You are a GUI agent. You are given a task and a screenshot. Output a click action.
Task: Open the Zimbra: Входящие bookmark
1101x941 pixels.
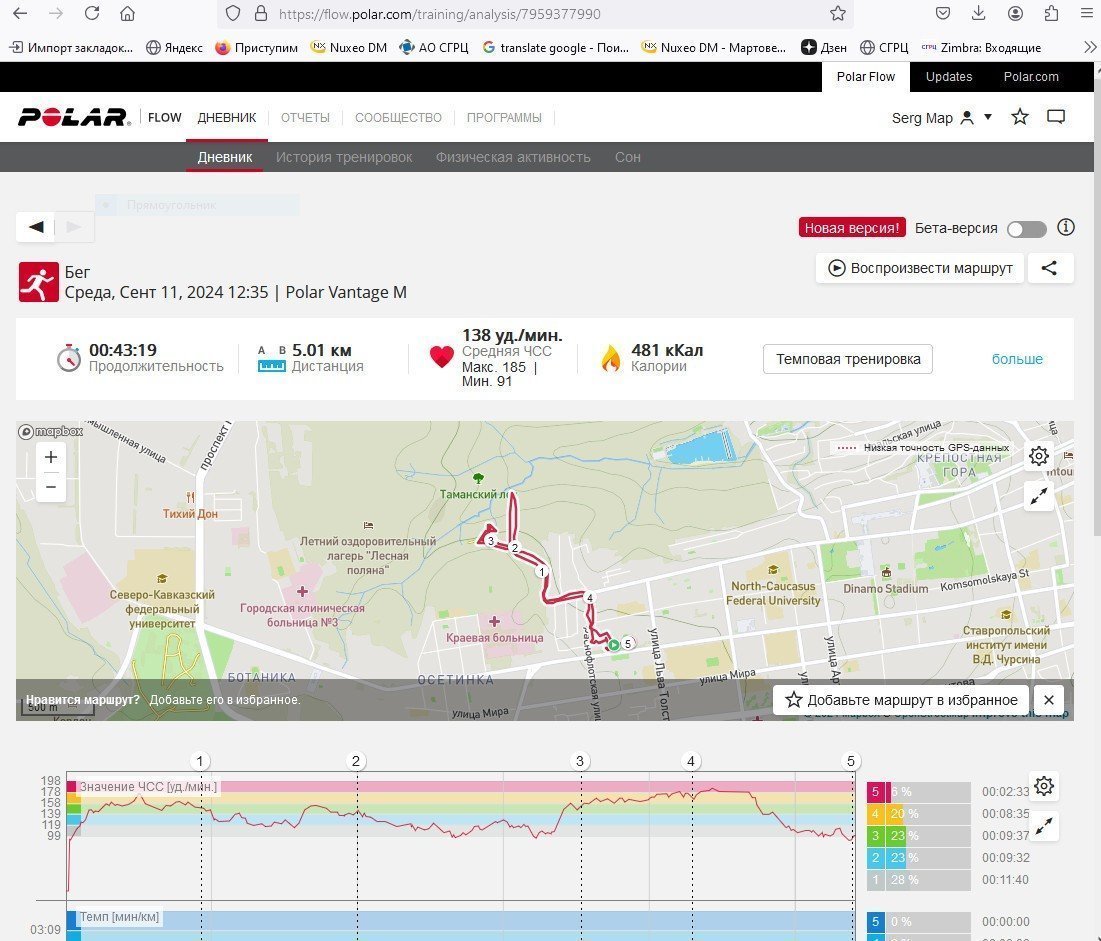click(981, 47)
